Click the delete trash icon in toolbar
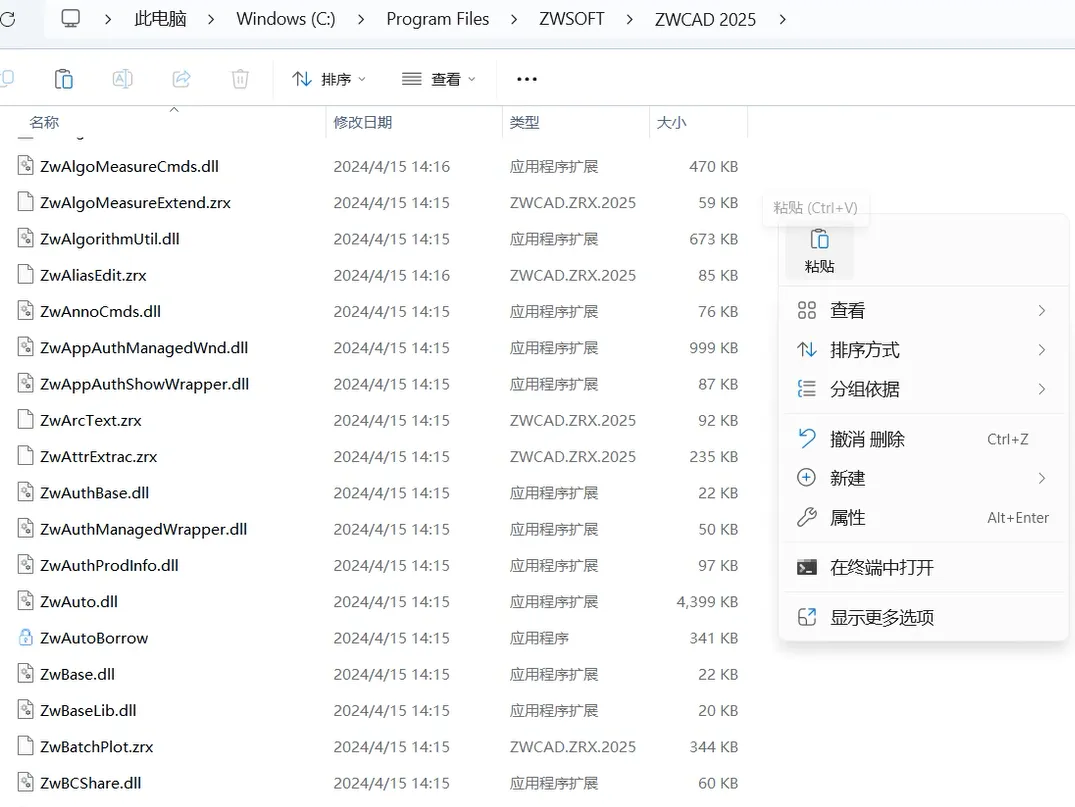Screen dimensions: 1075x807 (x=240, y=80)
